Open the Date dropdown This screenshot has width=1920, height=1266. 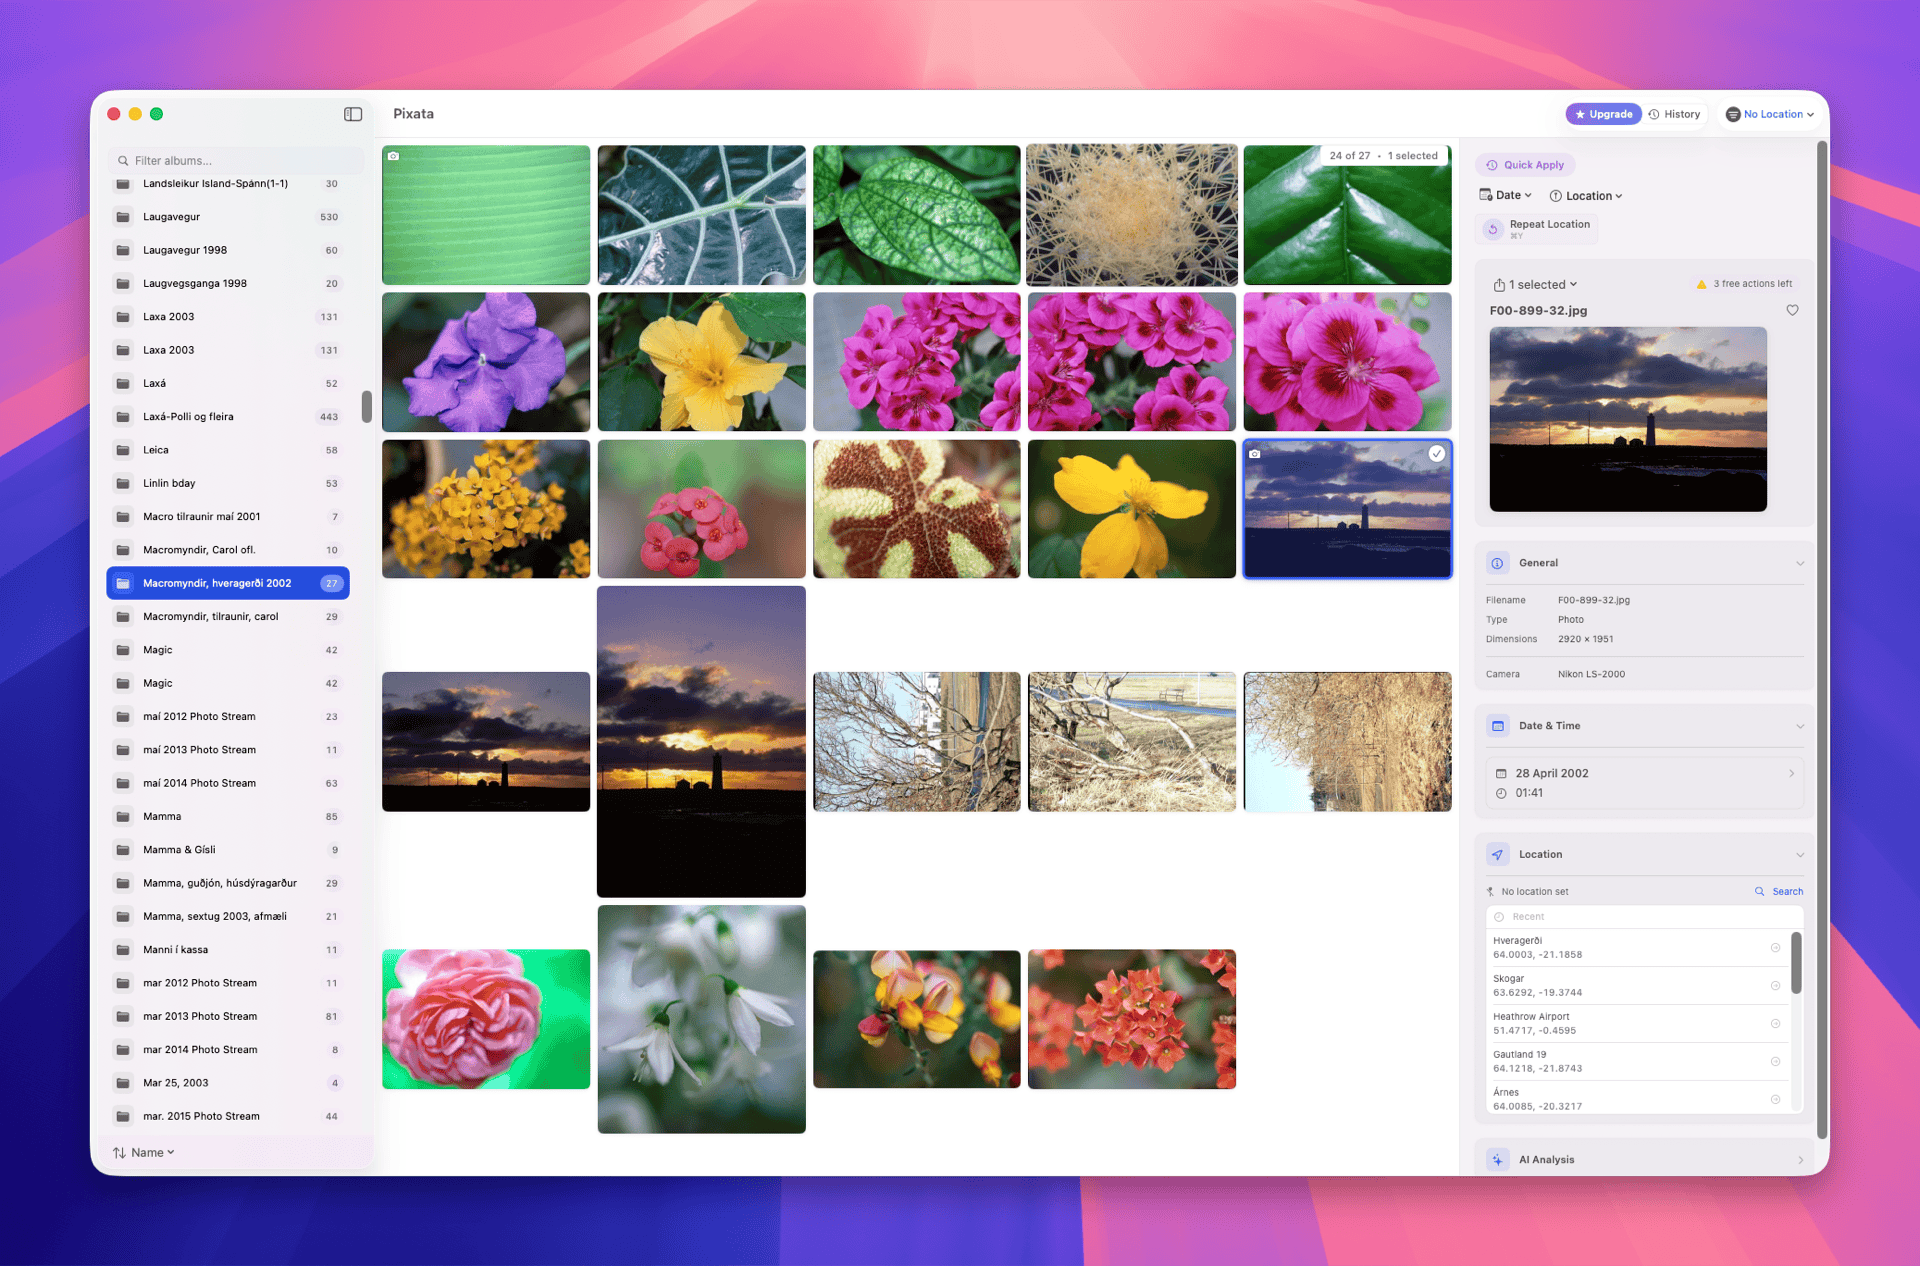click(1505, 195)
